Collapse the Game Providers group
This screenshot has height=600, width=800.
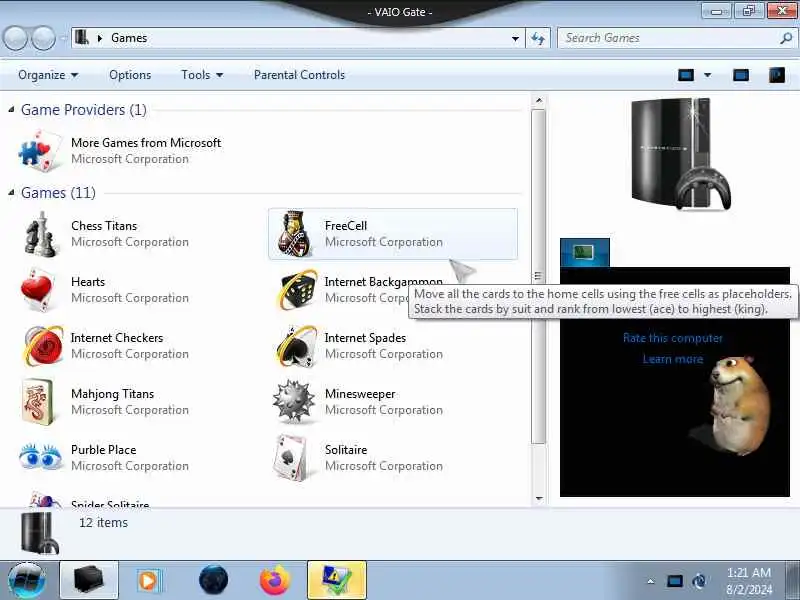[11, 109]
